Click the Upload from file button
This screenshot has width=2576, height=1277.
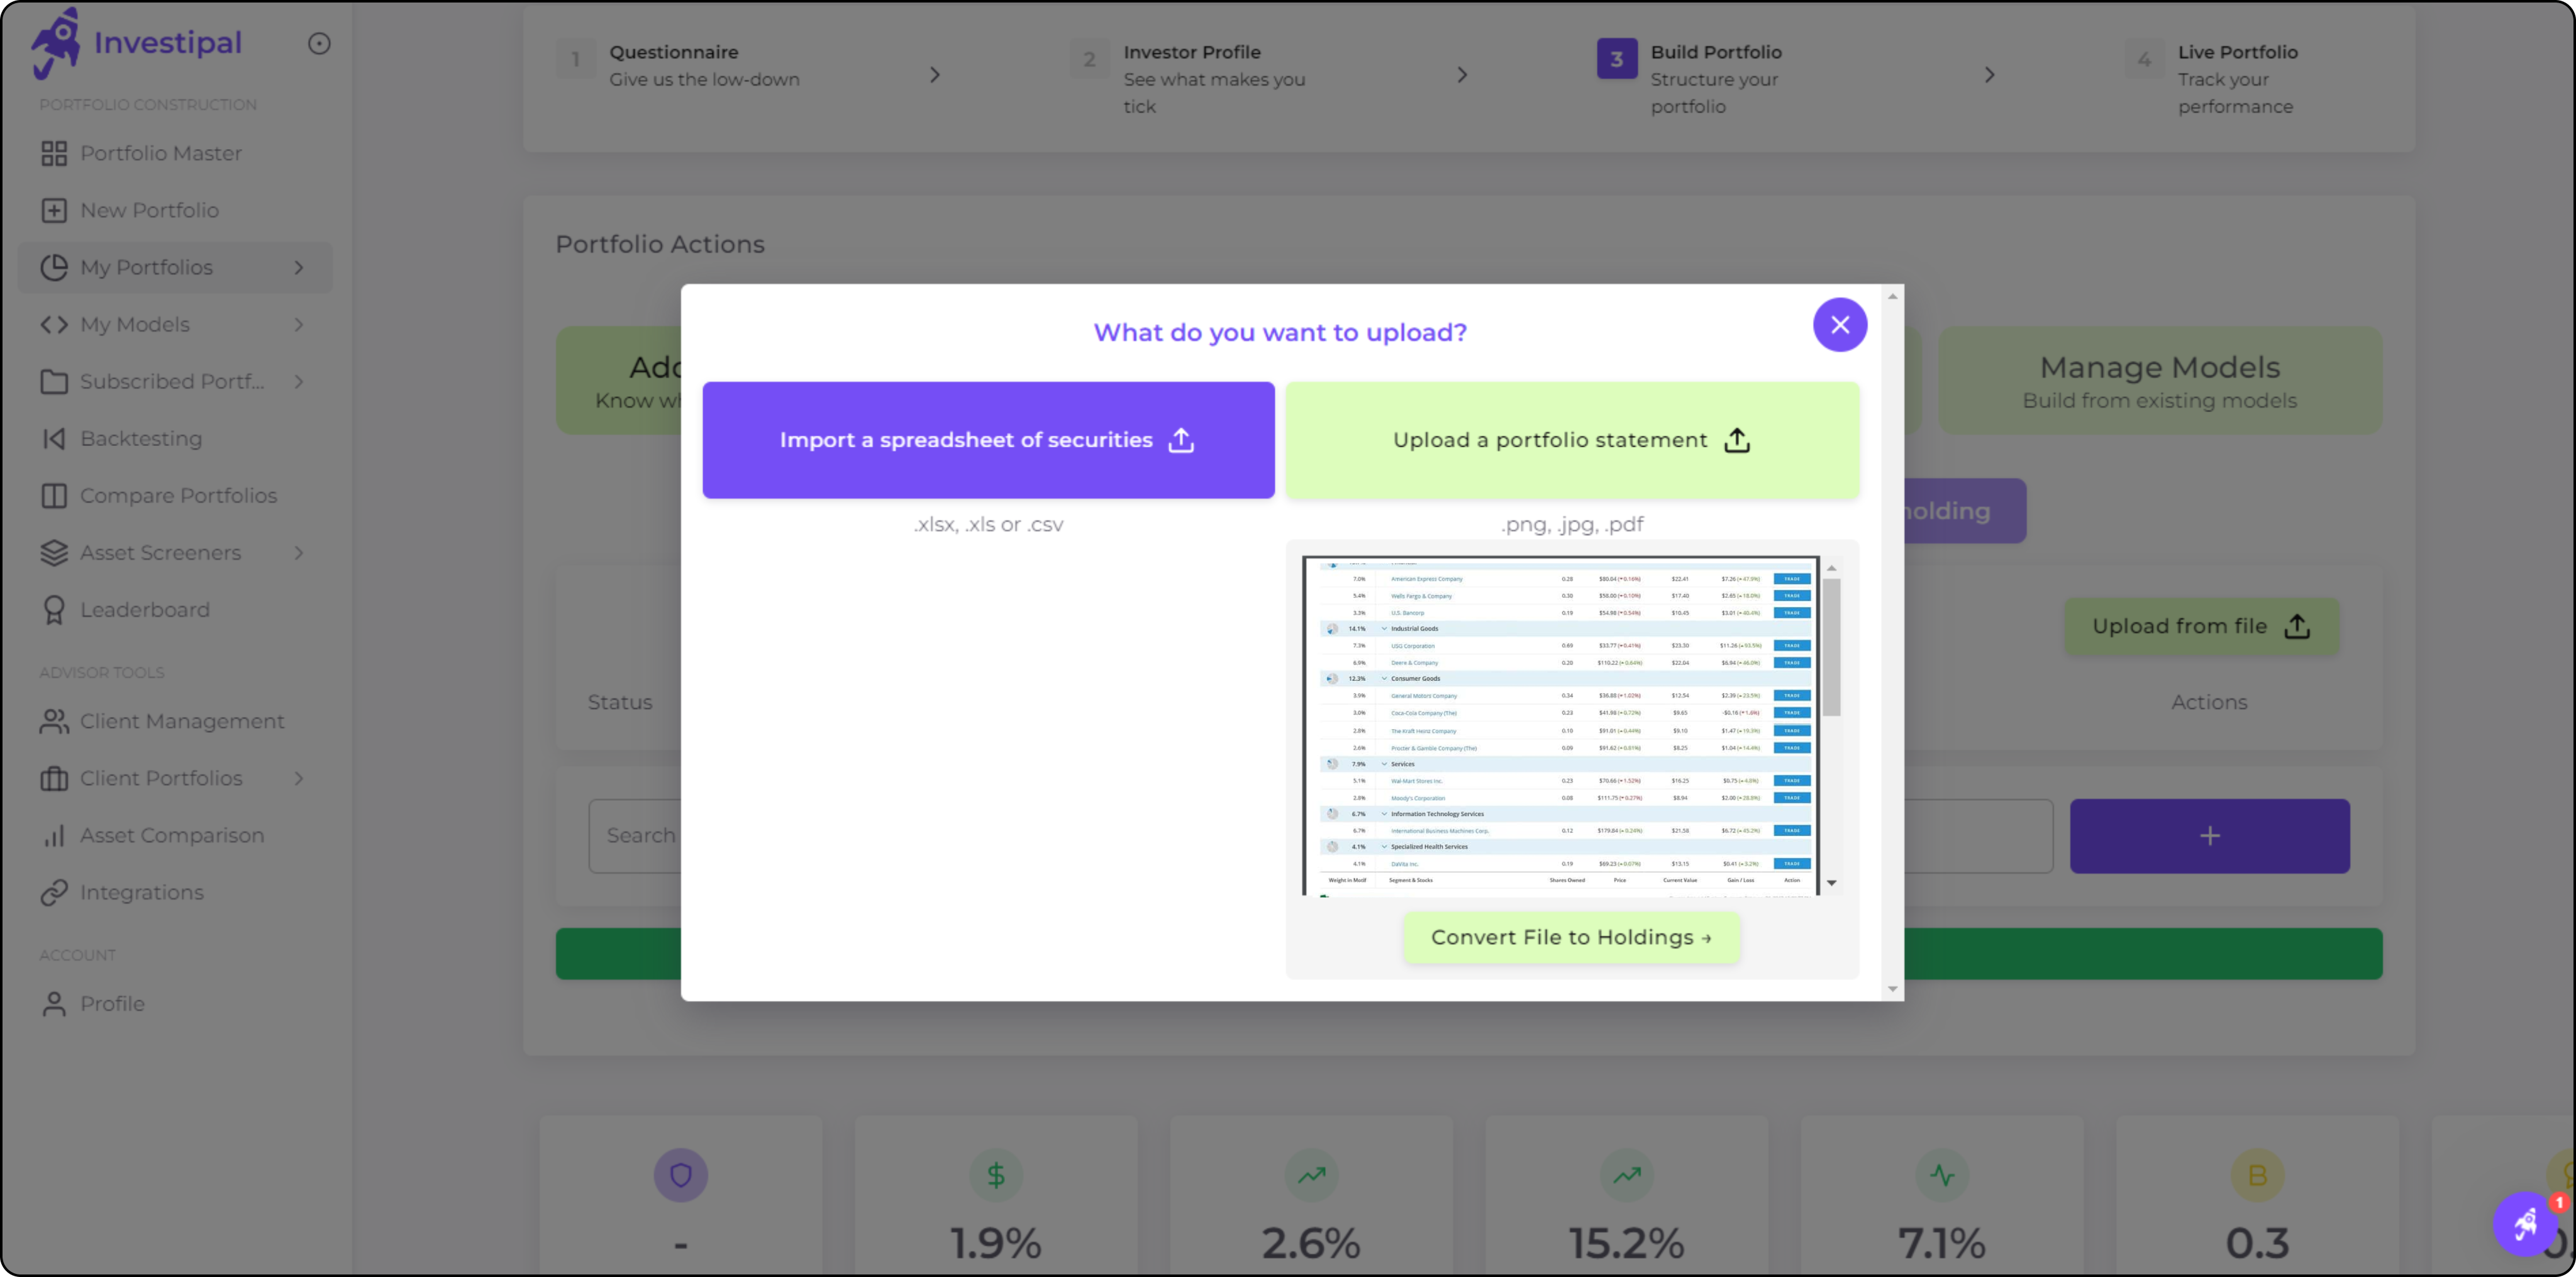(x=2200, y=626)
